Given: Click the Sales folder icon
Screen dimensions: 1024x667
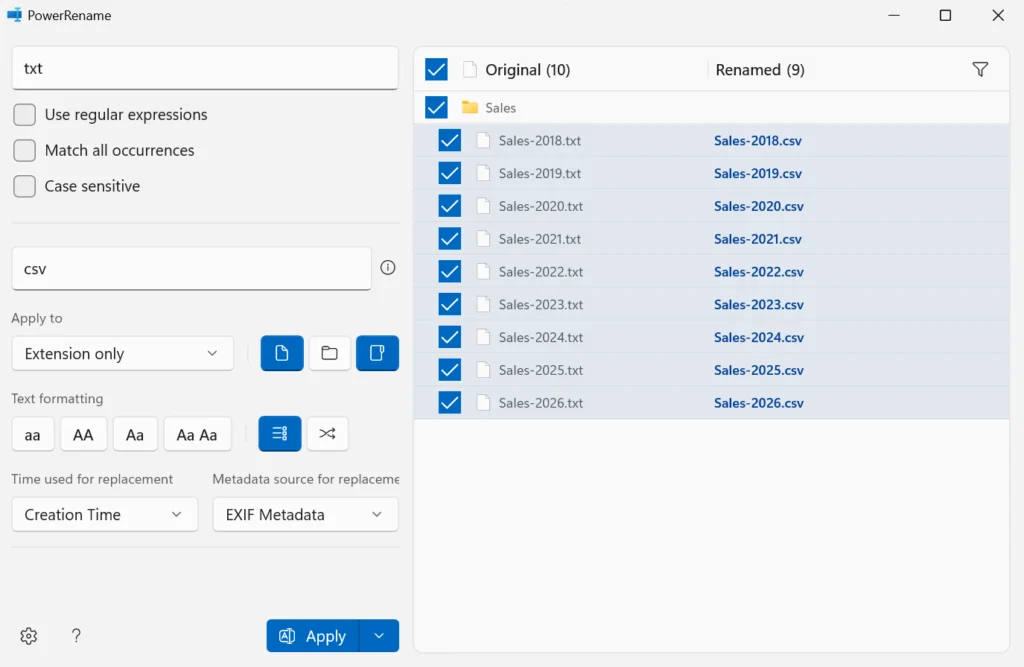Looking at the screenshot, I should [x=470, y=107].
